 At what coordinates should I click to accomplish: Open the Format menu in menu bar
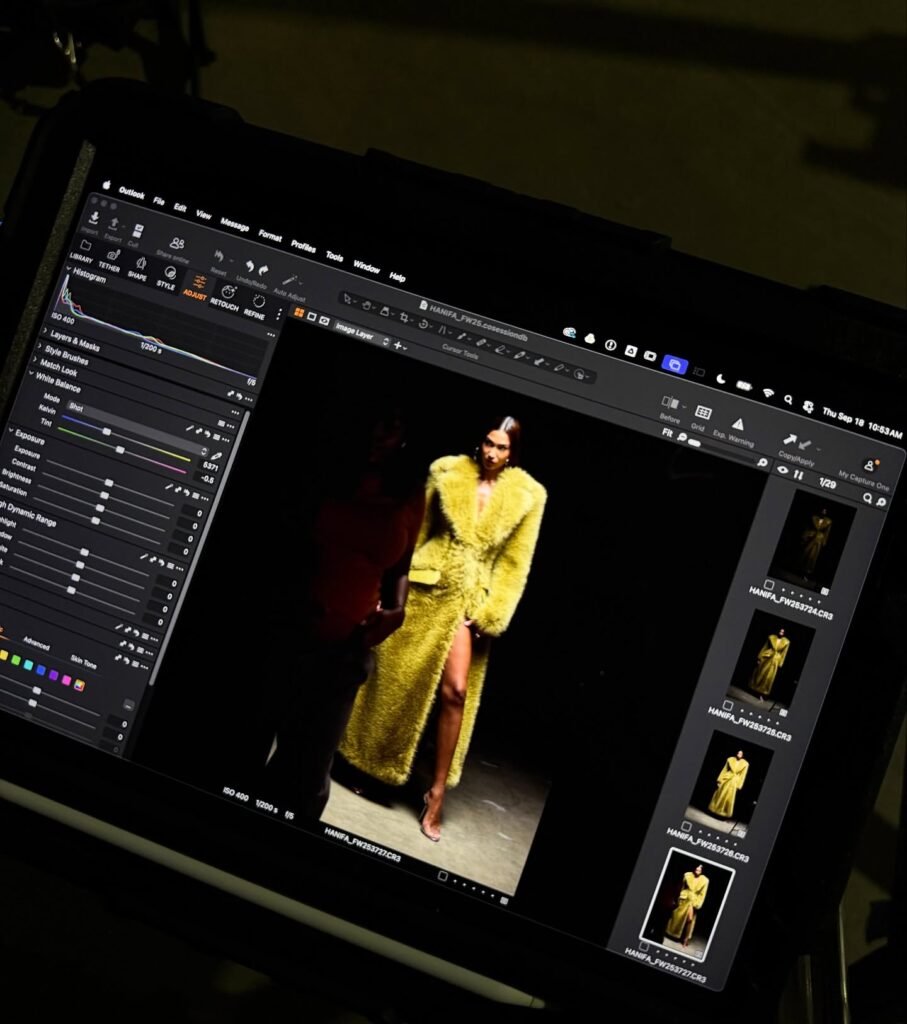click(x=270, y=236)
